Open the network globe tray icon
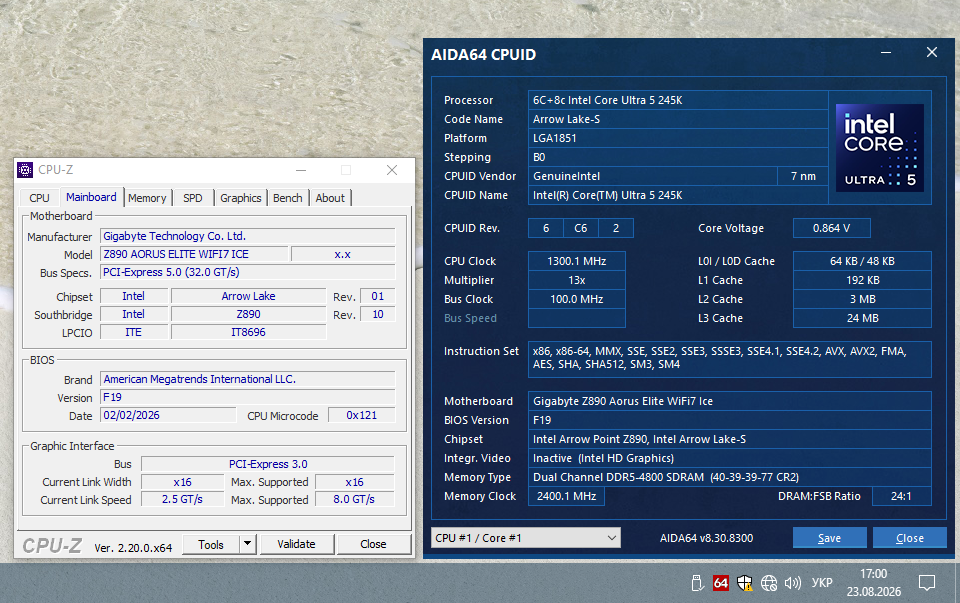Screen dimensions: 960x603 (x=769, y=583)
